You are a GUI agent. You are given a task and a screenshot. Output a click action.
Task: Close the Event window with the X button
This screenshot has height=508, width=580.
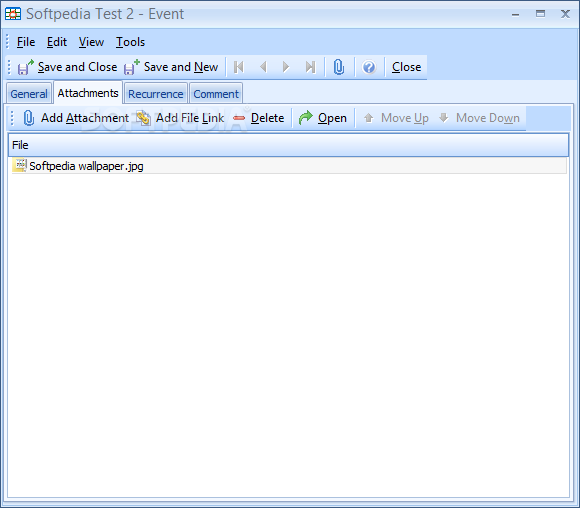pyautogui.click(x=565, y=14)
